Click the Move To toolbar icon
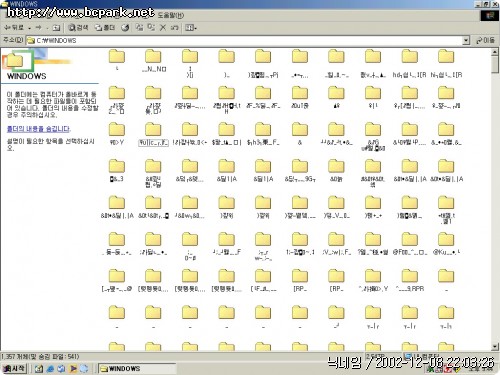 point(139,28)
